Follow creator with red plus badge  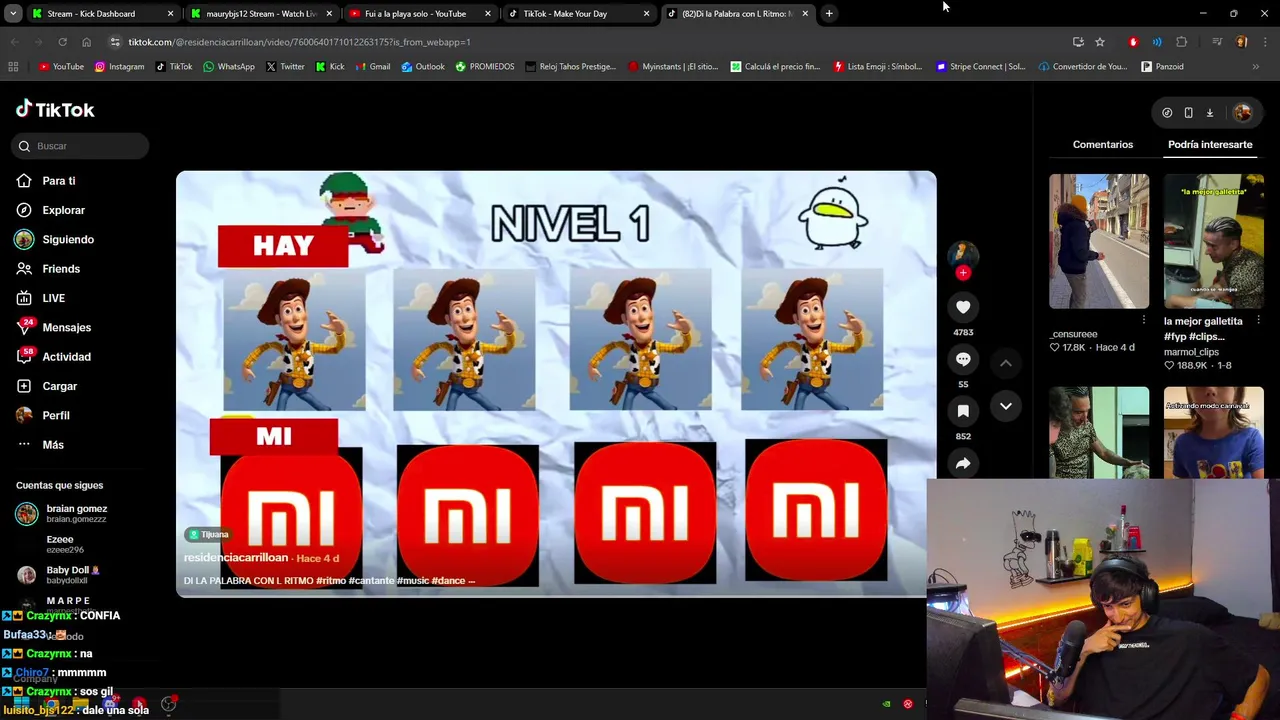963,273
